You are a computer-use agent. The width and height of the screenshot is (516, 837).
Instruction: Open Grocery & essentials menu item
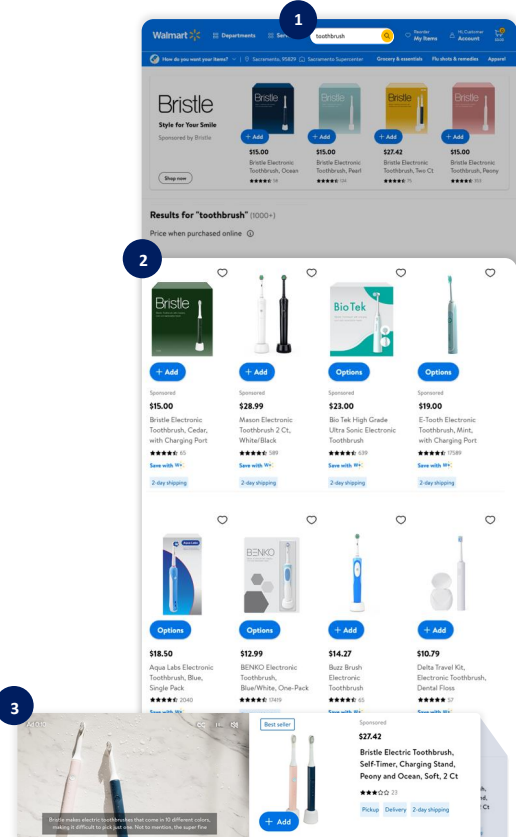(x=399, y=59)
